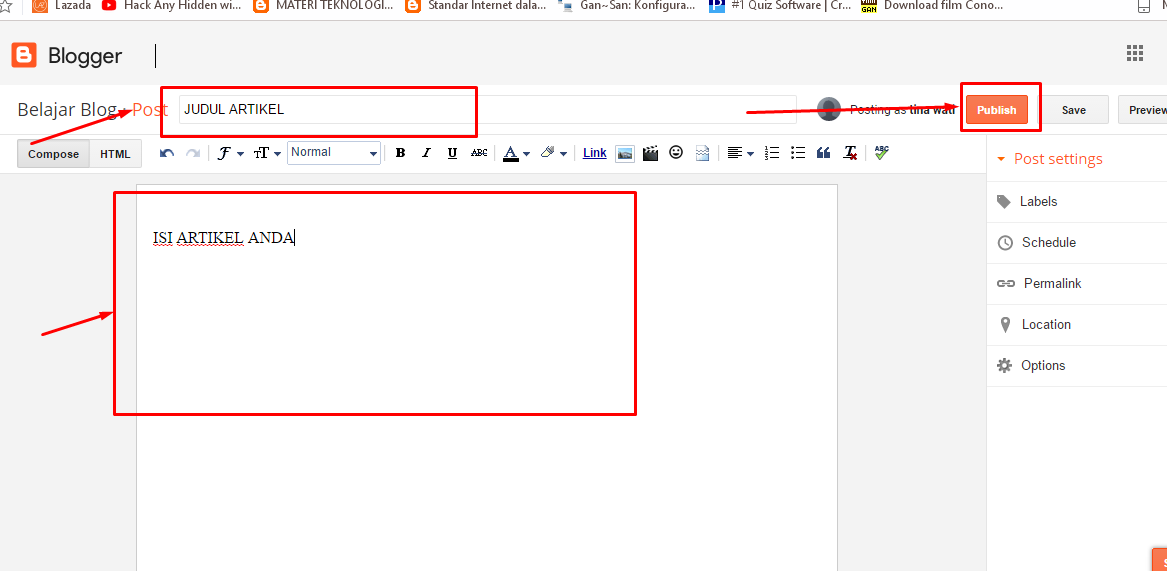Redo the last edit
This screenshot has width=1167, height=571.
193,153
